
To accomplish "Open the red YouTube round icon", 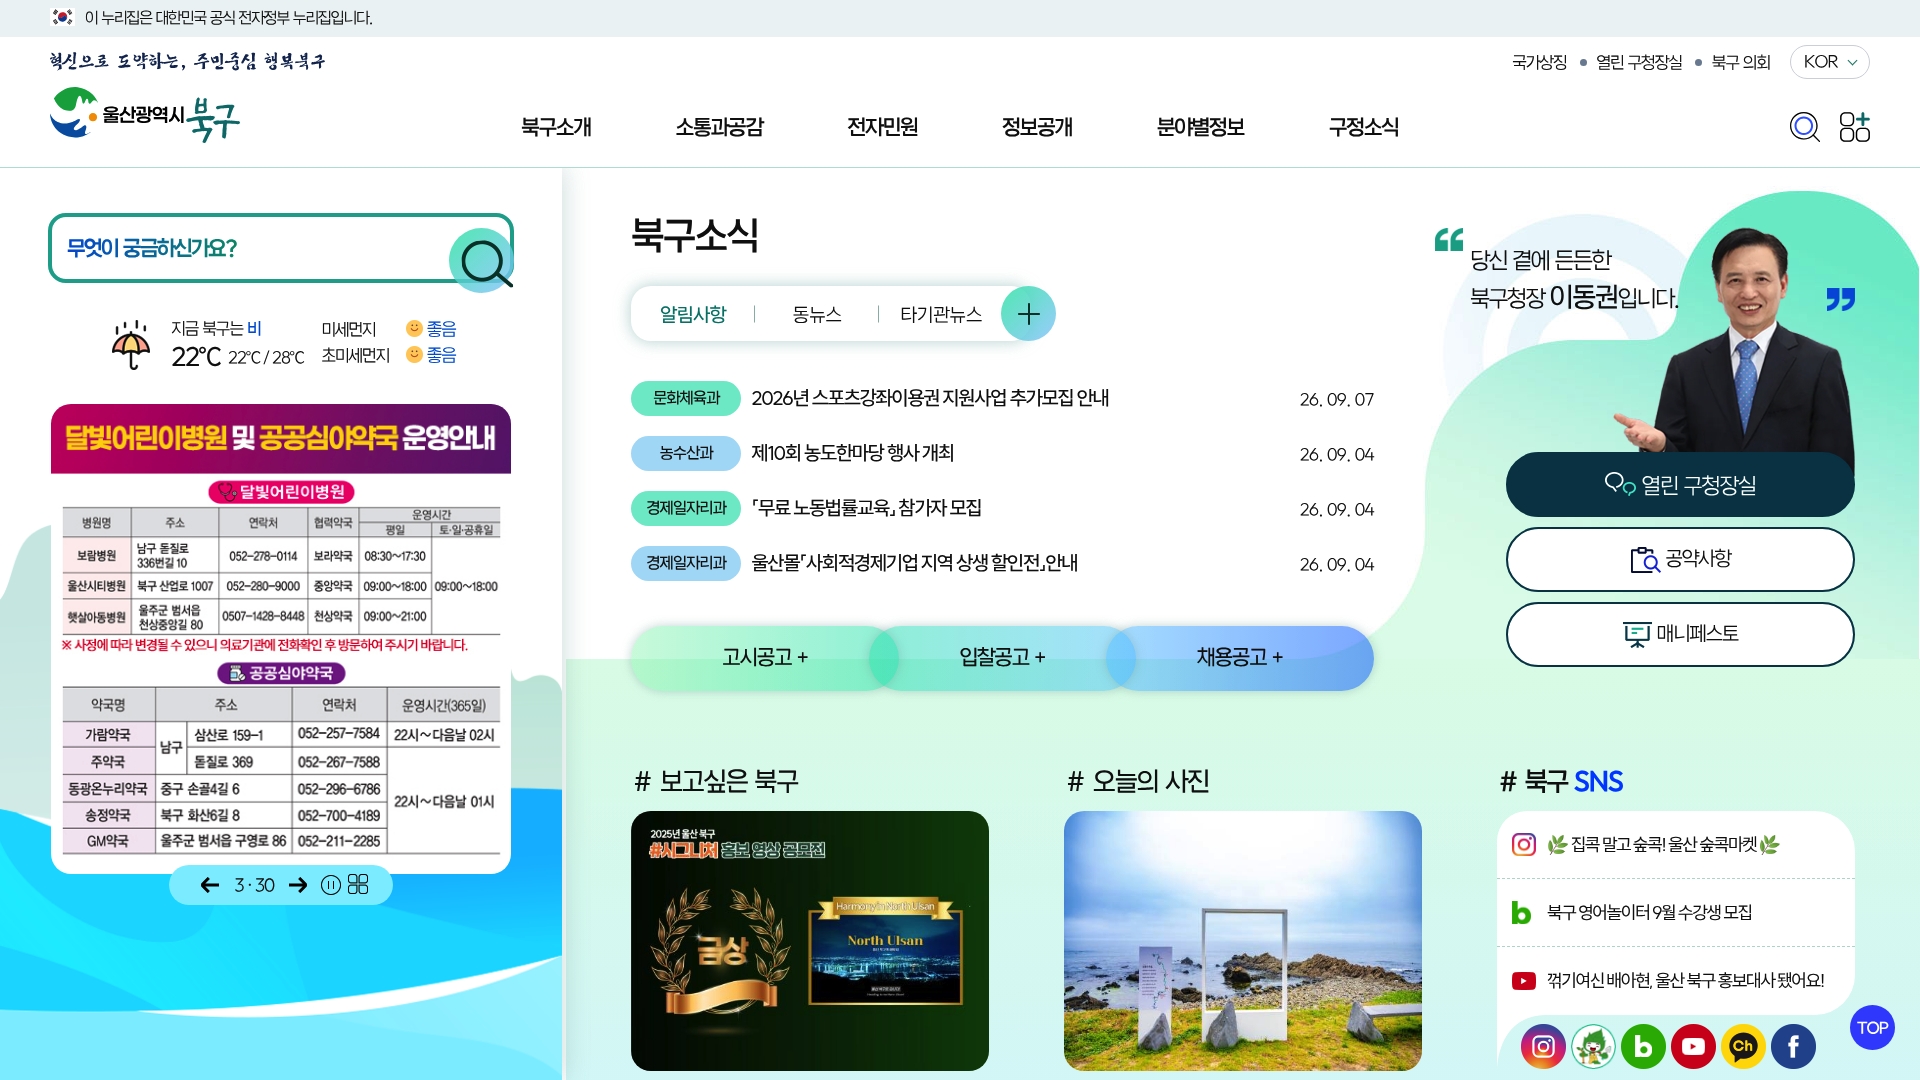I will pyautogui.click(x=1693, y=1047).
